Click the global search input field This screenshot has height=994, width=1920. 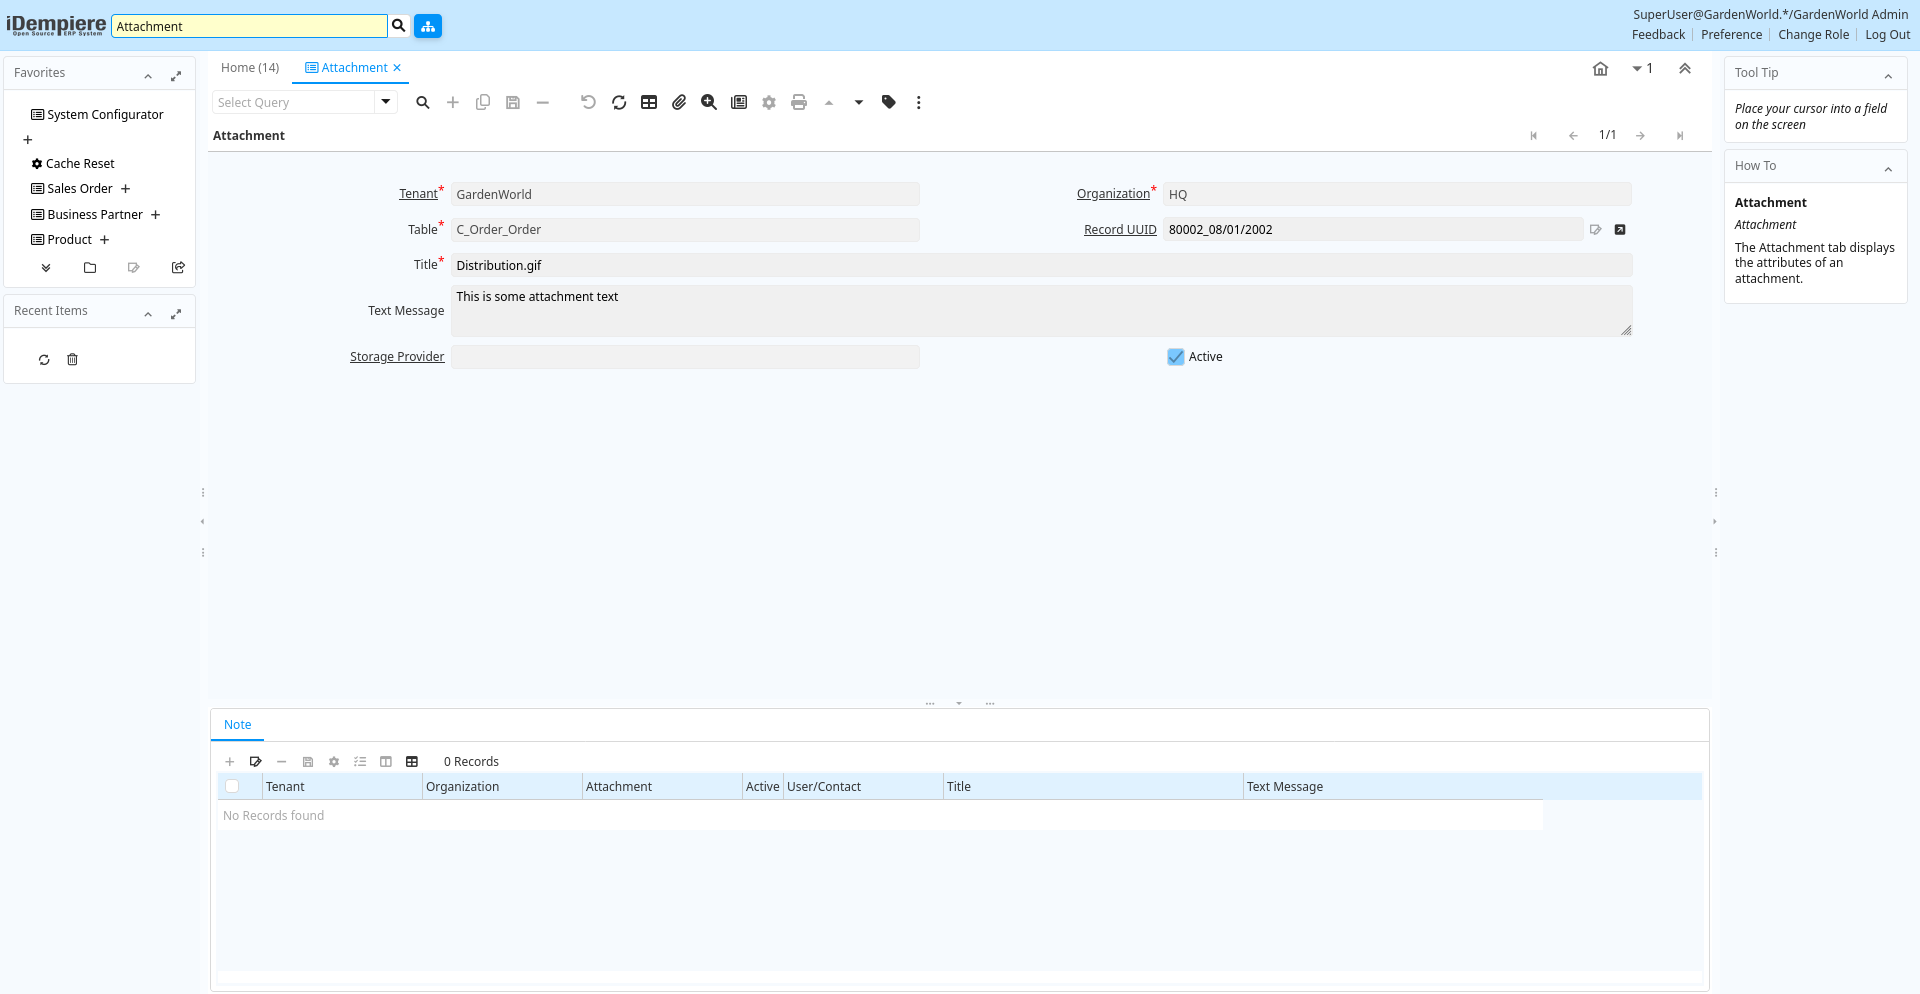click(x=249, y=26)
